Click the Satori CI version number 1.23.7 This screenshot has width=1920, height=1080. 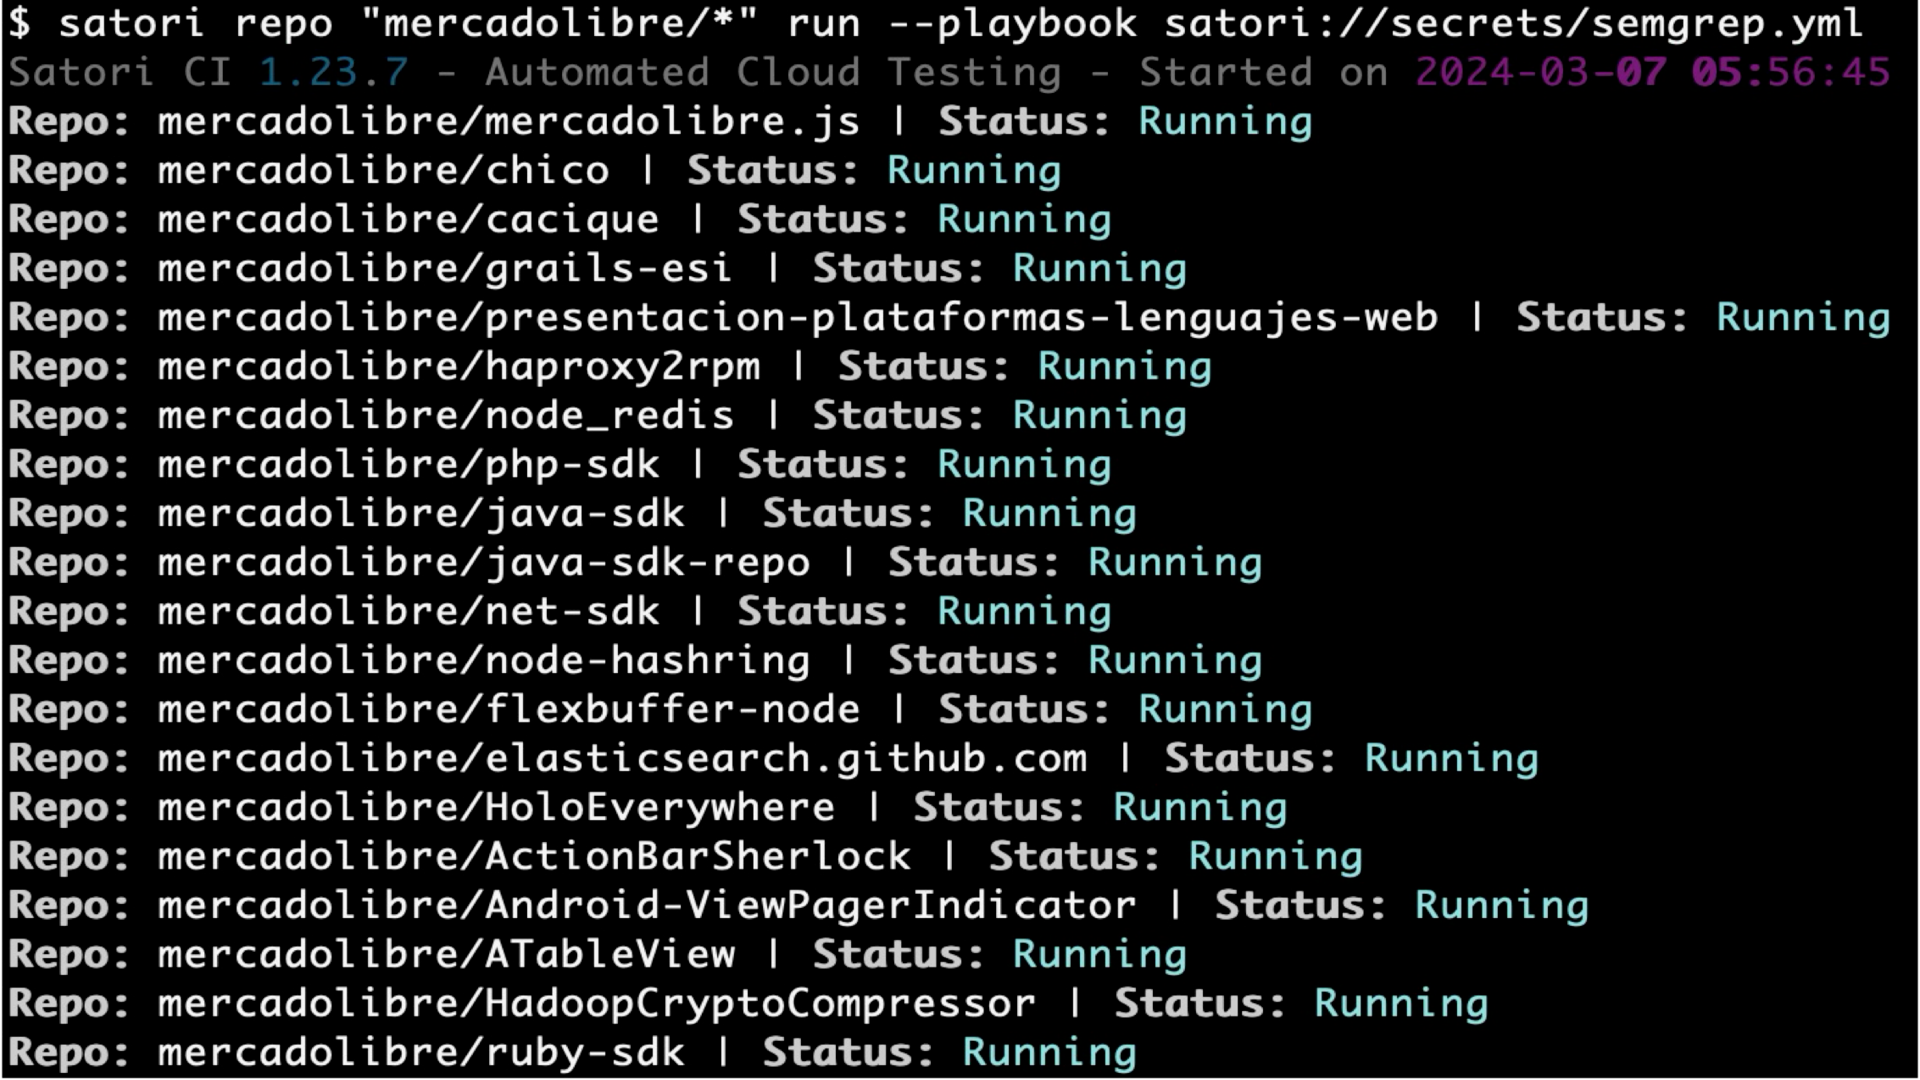(x=333, y=73)
